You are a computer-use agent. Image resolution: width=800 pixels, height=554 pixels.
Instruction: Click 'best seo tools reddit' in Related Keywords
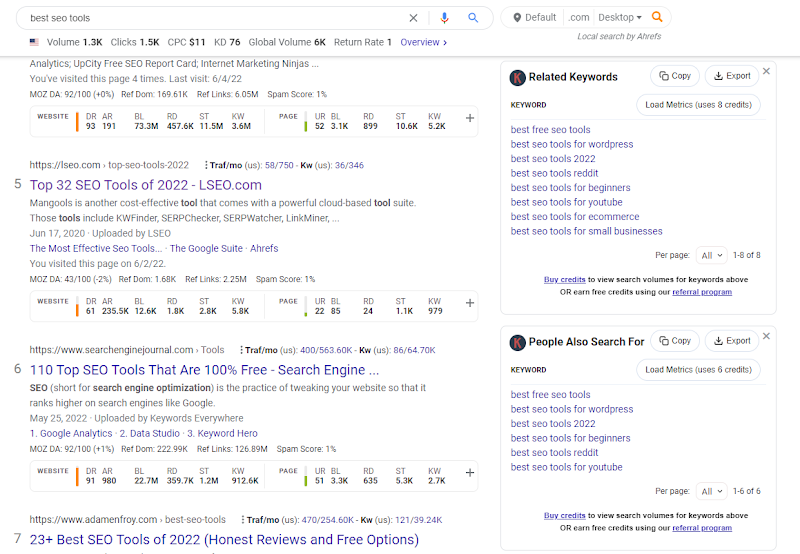point(555,173)
